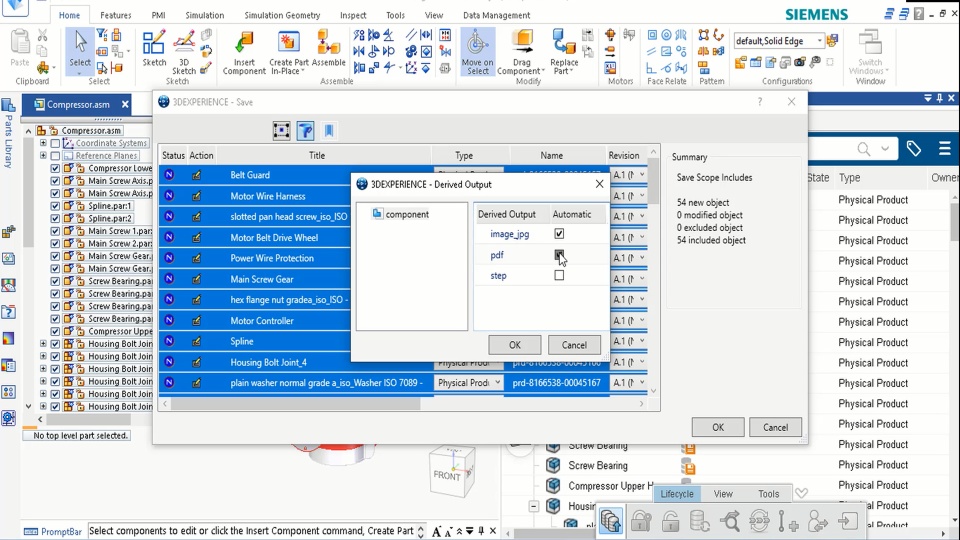The width and height of the screenshot is (960, 540).
Task: Click the Save table horizontal scrollbar
Action: pos(296,404)
